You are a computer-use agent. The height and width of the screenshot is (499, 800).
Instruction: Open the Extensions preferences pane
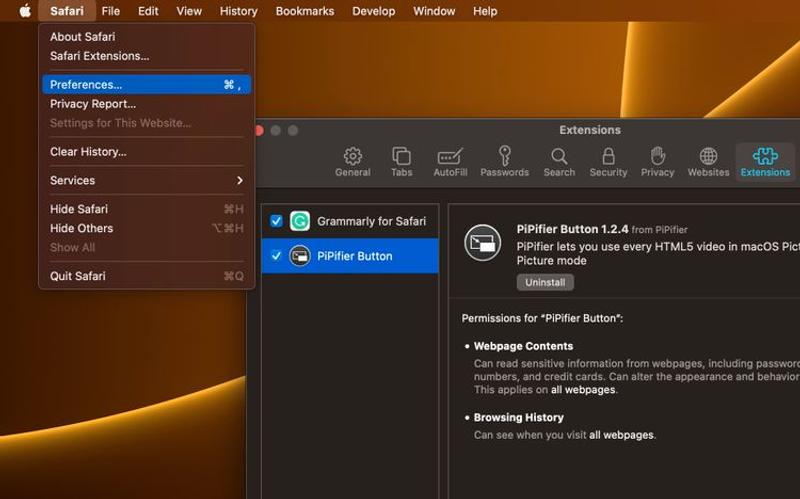click(765, 162)
